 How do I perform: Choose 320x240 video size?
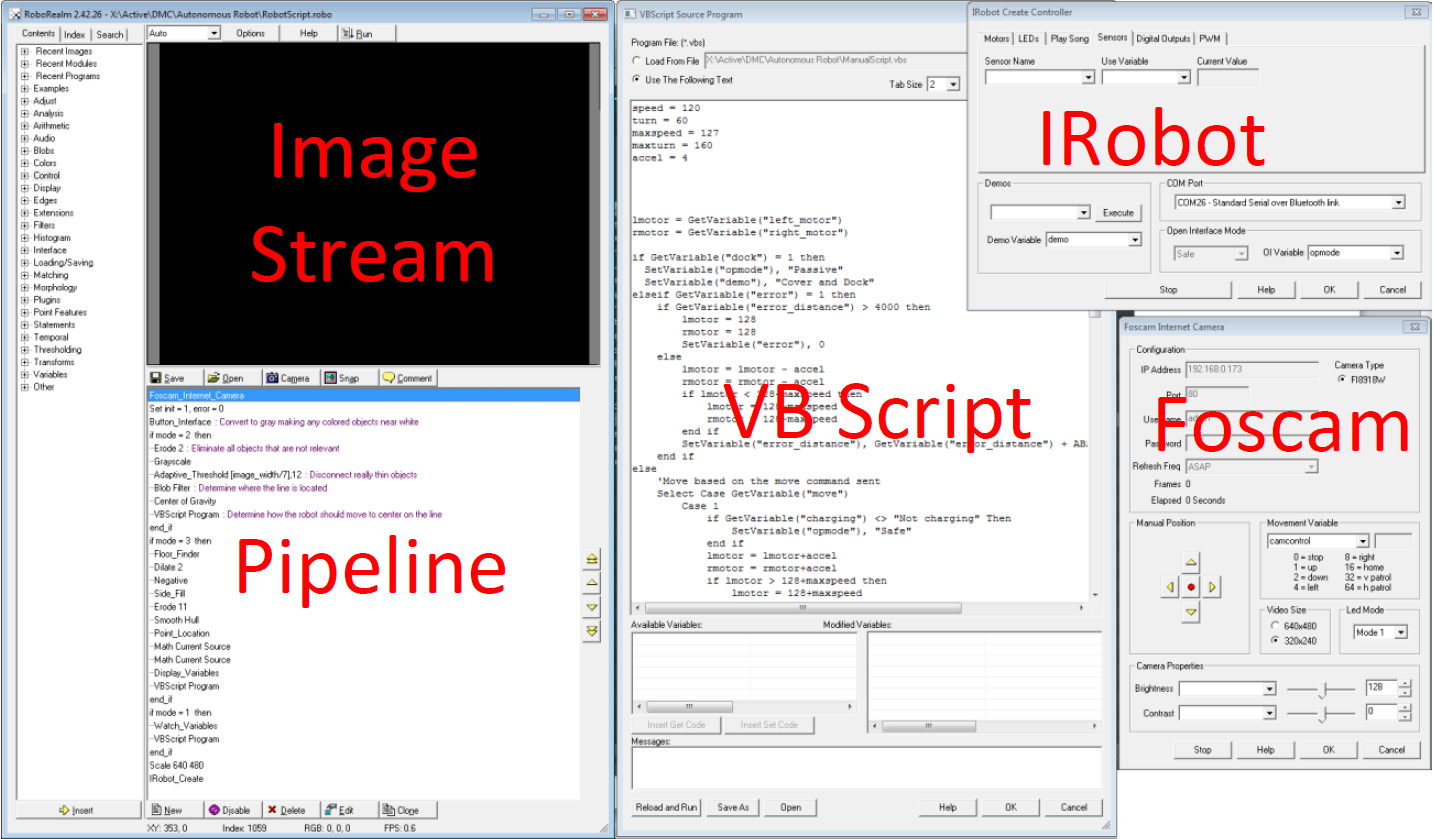coord(1274,640)
